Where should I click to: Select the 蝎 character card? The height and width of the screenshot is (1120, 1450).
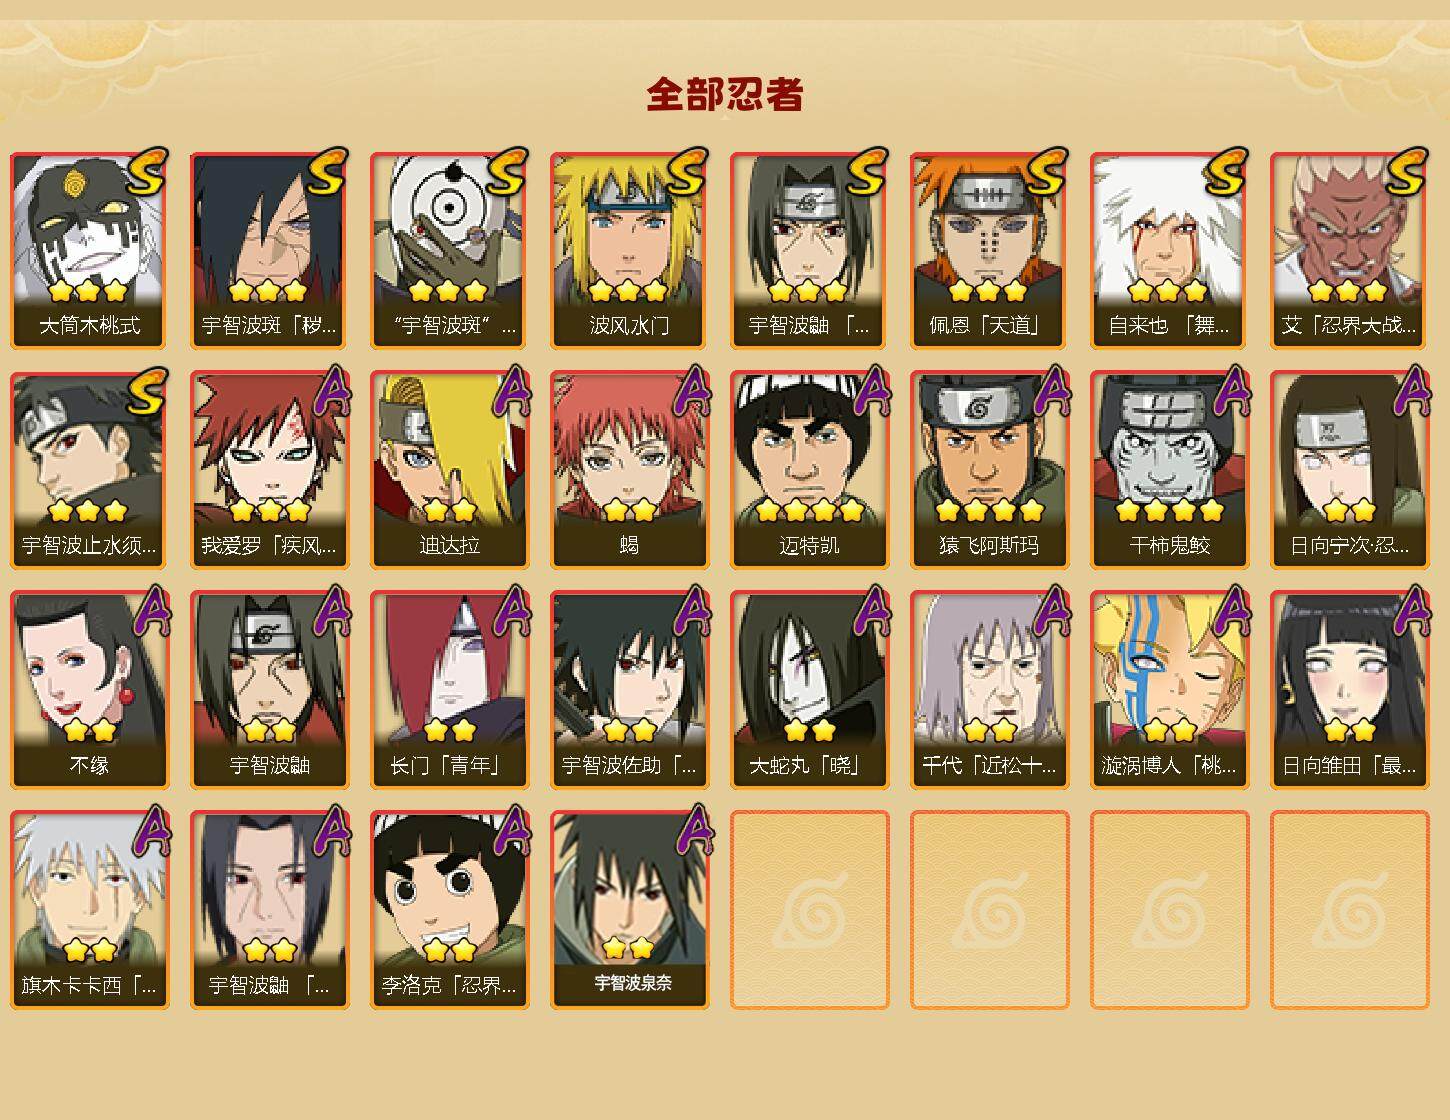point(629,470)
